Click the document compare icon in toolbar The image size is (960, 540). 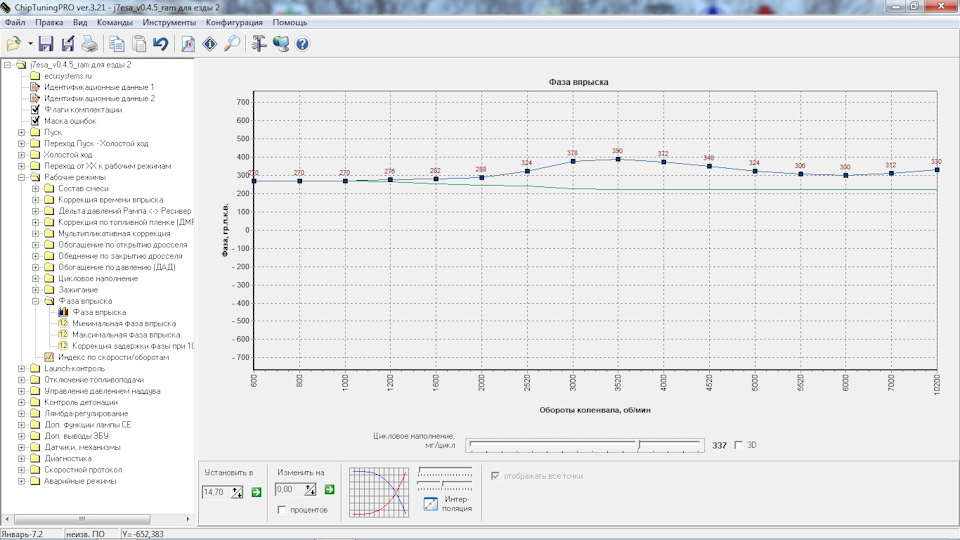coord(188,43)
